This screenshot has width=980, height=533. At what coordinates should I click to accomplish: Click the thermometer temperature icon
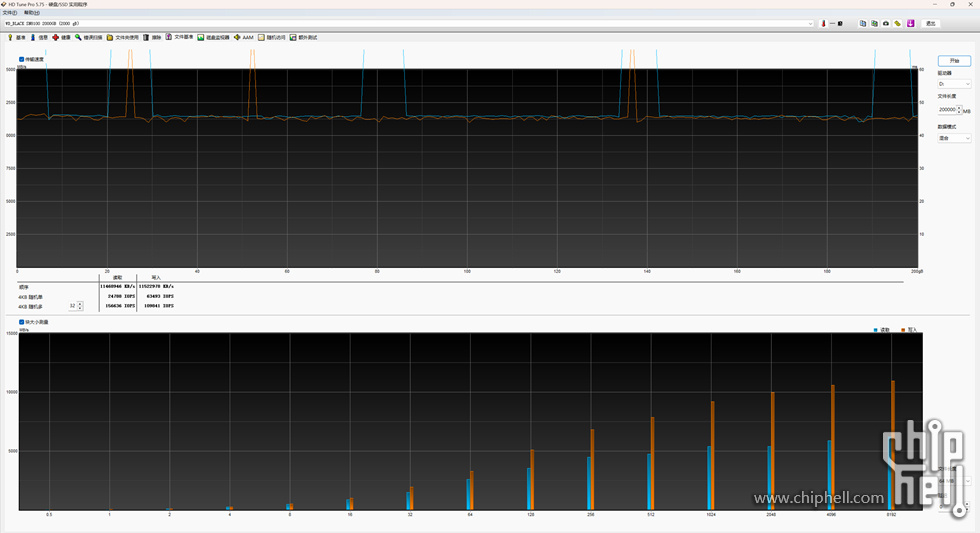(823, 24)
